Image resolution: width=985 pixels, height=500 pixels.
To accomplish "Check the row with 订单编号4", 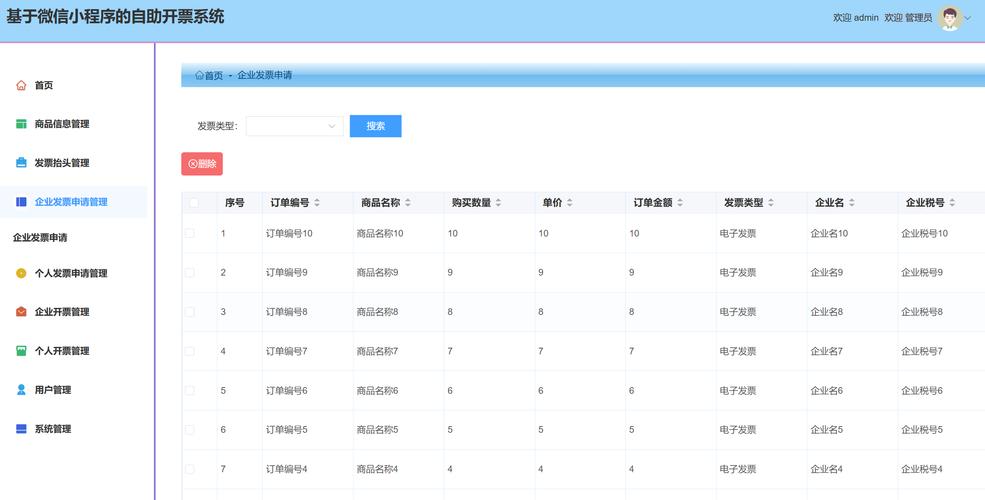I will pos(190,469).
